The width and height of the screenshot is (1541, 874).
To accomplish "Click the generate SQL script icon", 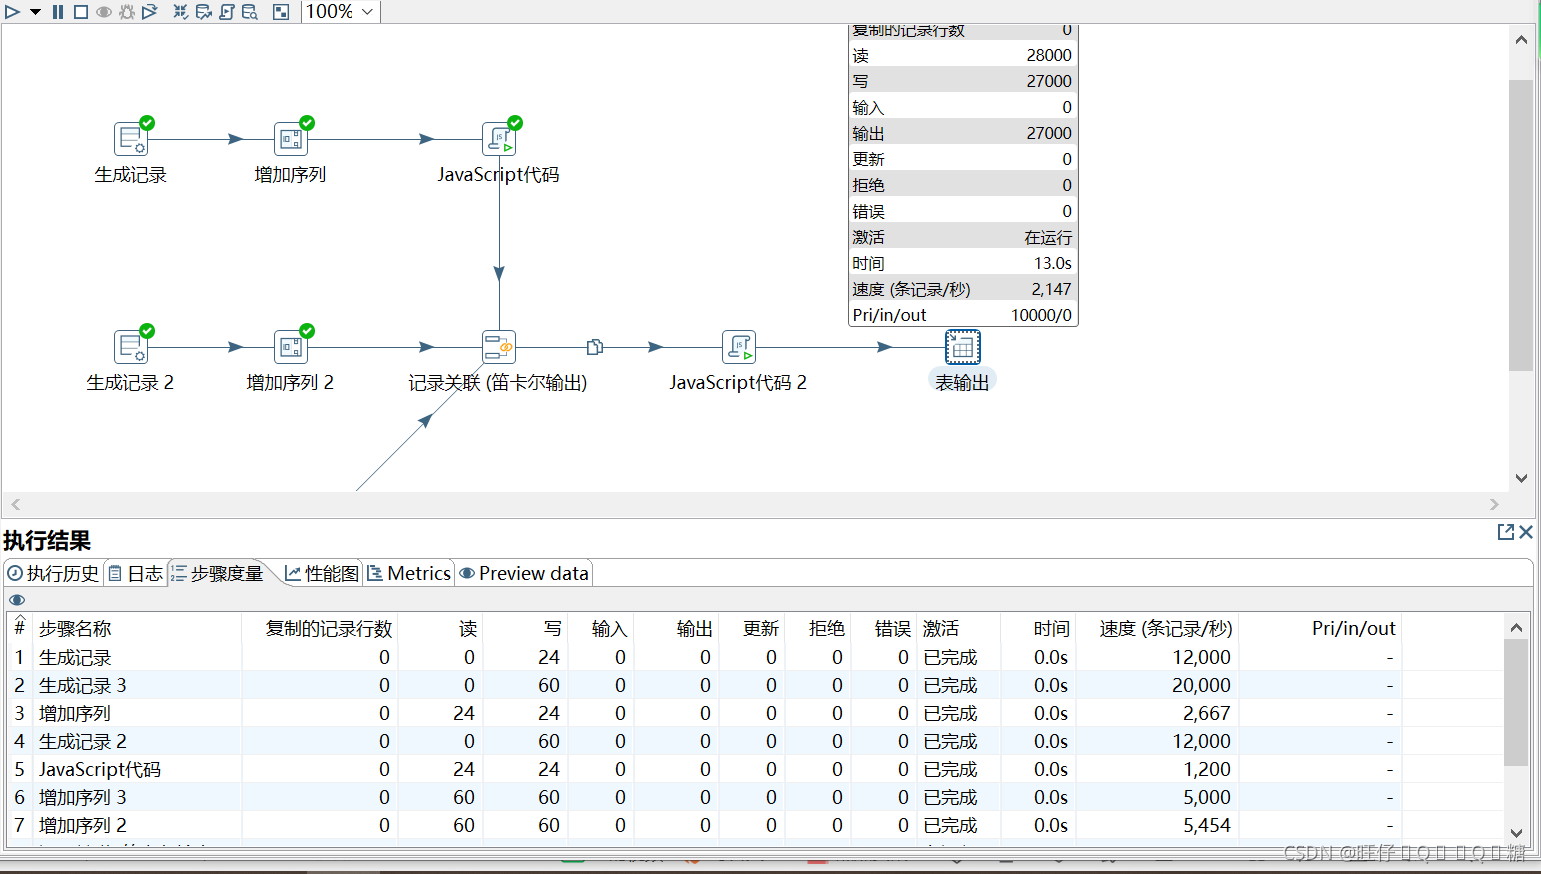I will coord(227,12).
